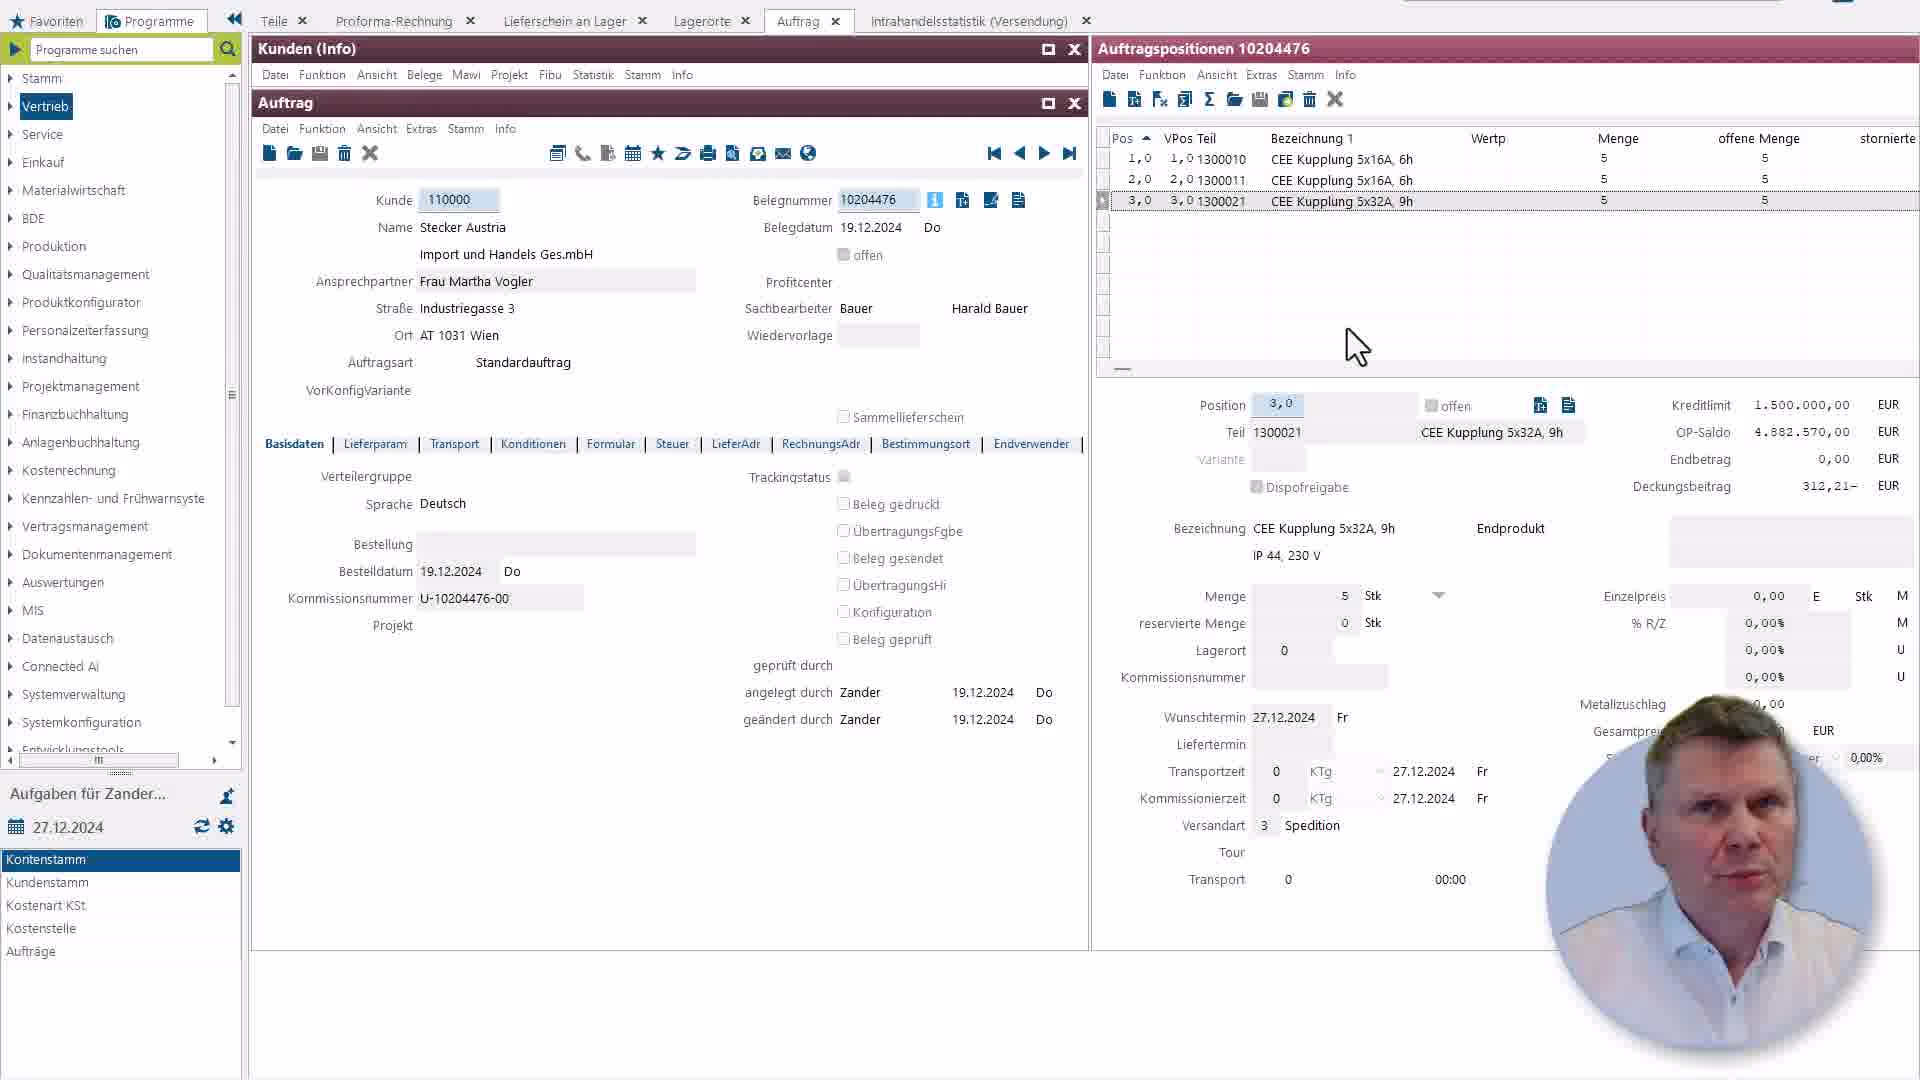This screenshot has width=1920, height=1080.
Task: Switch to the Lieferparam tab
Action: [x=375, y=444]
